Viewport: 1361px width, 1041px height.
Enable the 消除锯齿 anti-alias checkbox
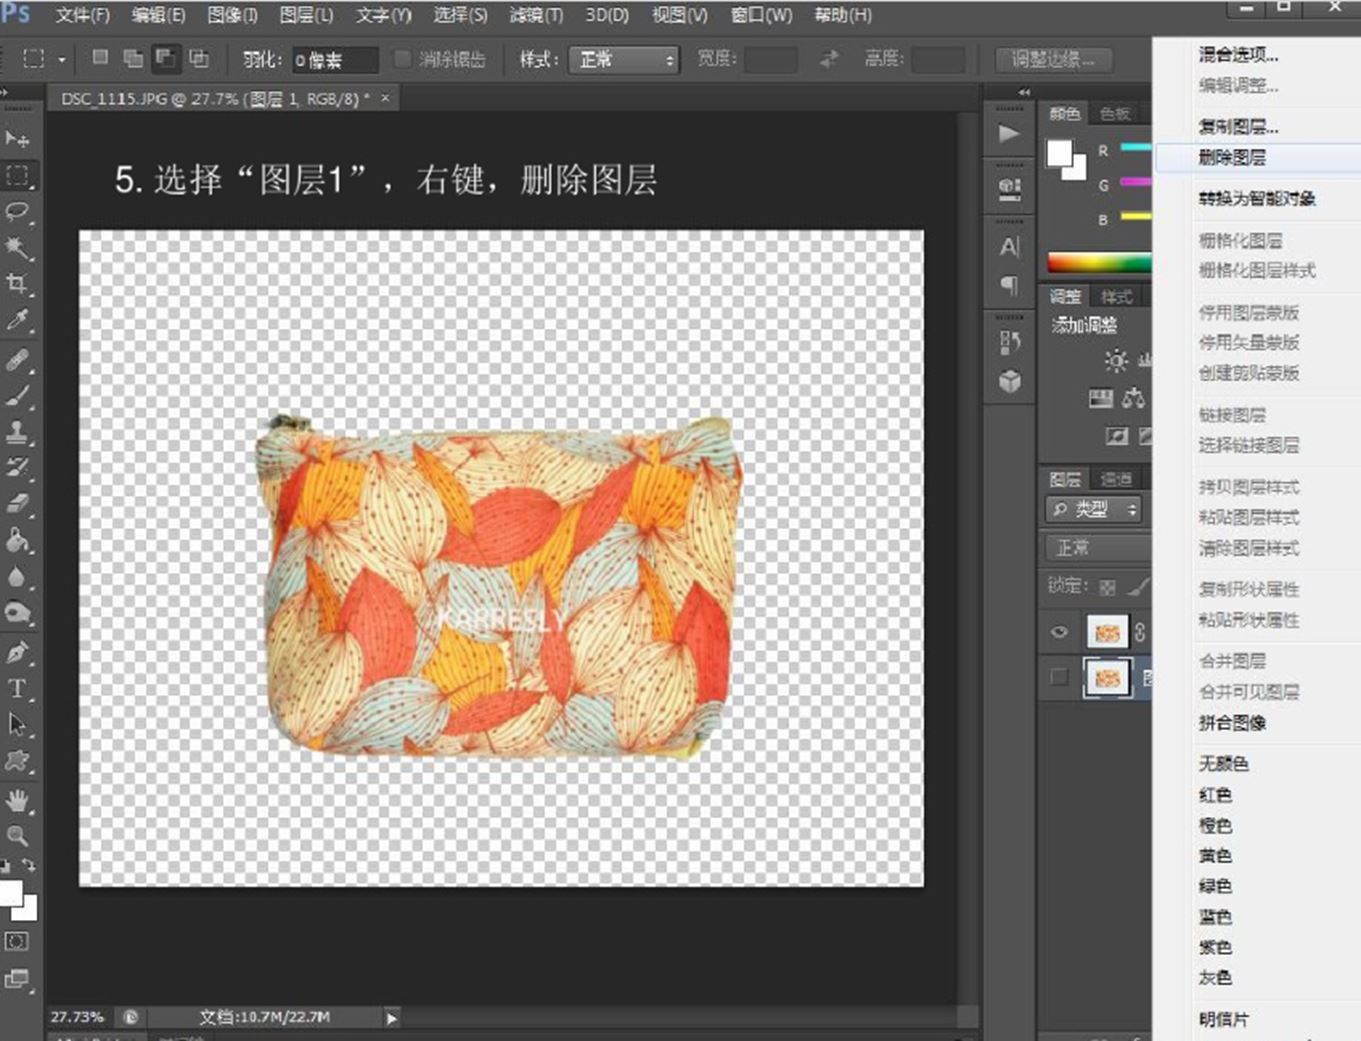403,59
